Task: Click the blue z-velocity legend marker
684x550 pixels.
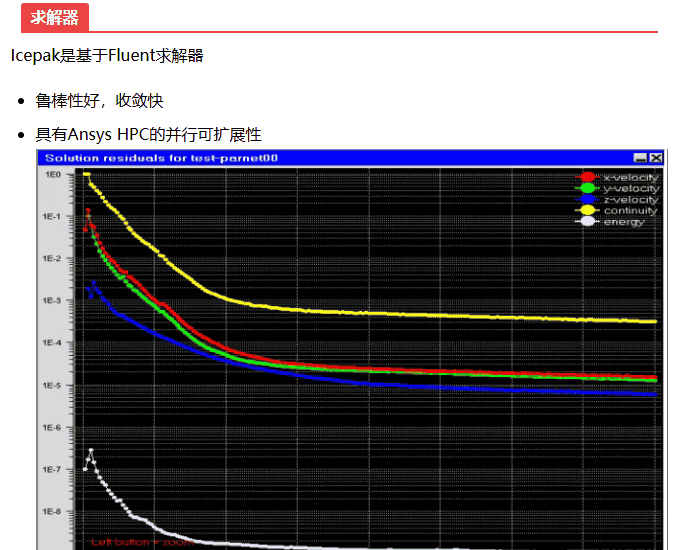Action: pos(587,199)
